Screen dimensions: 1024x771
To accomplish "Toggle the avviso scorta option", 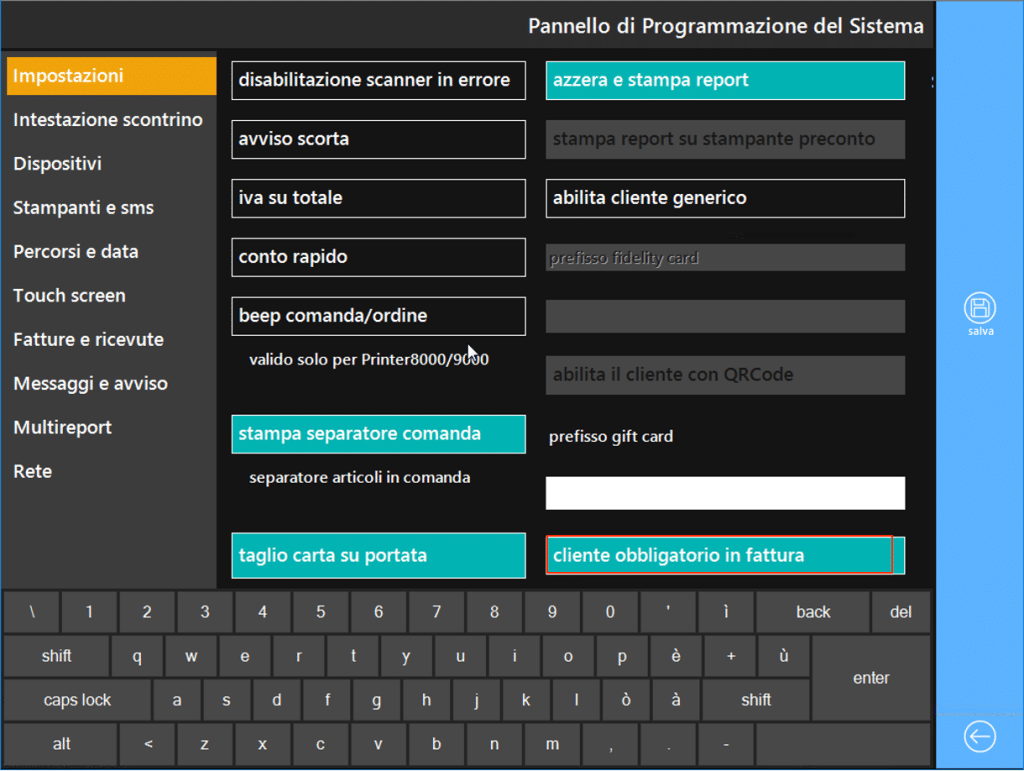I will 378,139.
